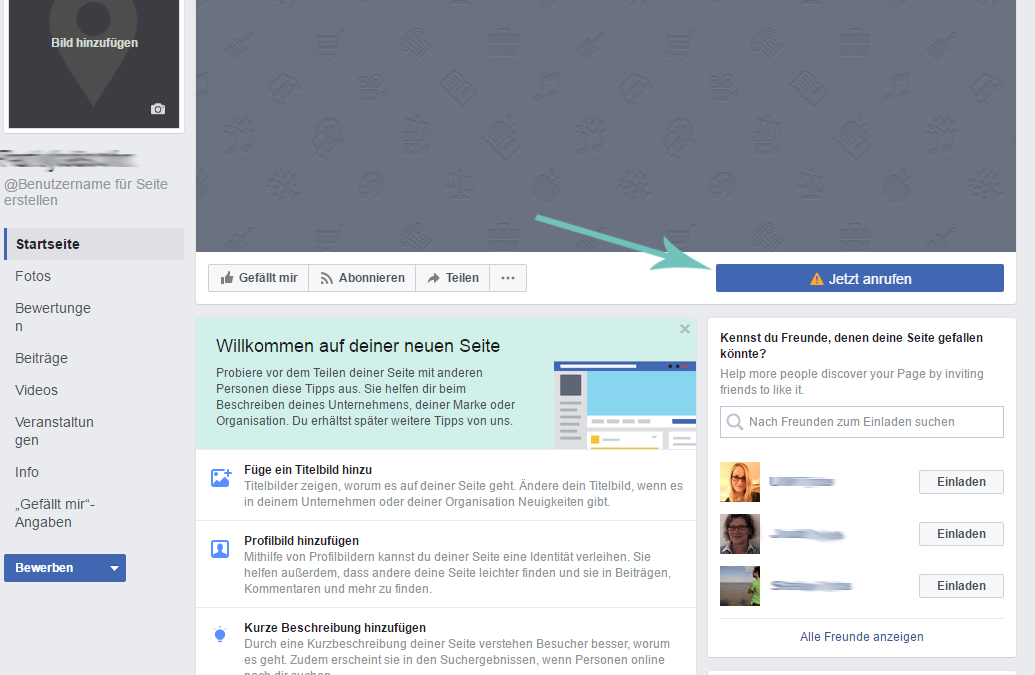This screenshot has width=1035, height=675.
Task: Click the grey cover photo area
Action: click(606, 125)
